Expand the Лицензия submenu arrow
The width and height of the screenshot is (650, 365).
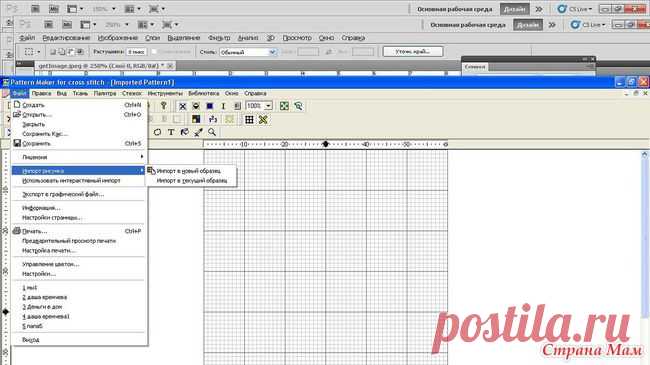pos(142,157)
